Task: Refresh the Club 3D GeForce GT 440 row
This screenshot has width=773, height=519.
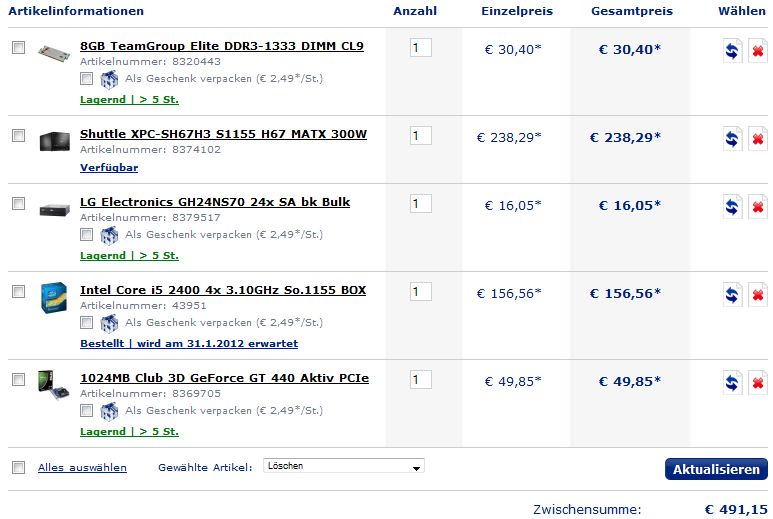Action: [x=733, y=382]
